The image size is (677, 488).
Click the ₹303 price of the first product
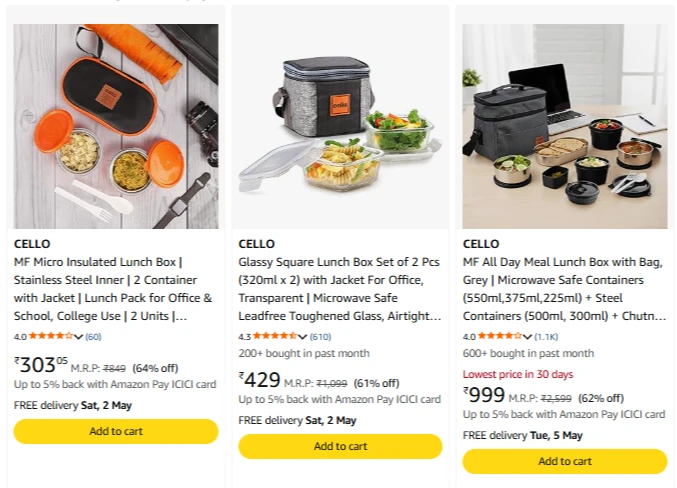point(41,365)
